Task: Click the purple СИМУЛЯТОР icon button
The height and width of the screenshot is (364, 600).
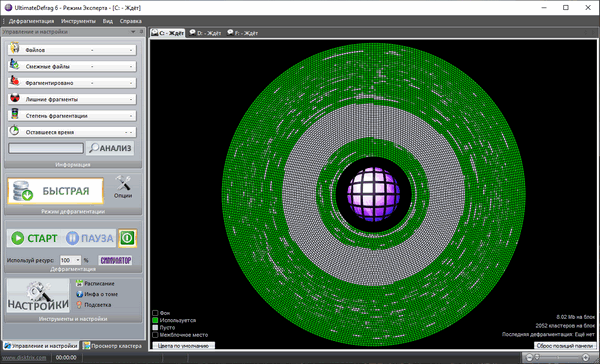Action: point(116,260)
